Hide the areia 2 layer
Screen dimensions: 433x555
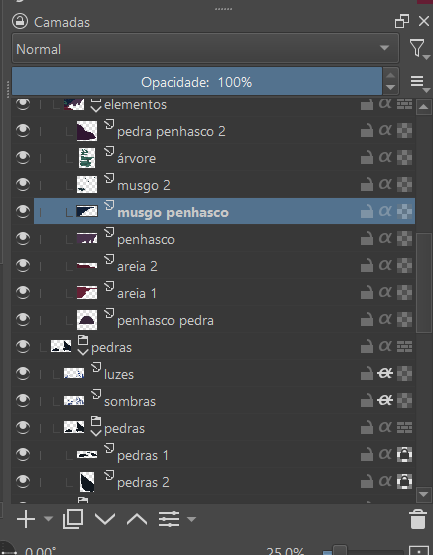pos(23,265)
